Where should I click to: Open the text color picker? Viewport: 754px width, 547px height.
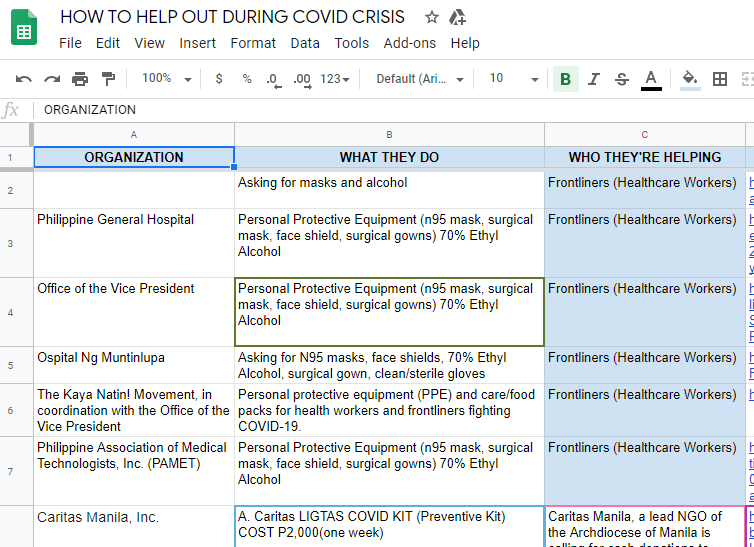pyautogui.click(x=651, y=80)
